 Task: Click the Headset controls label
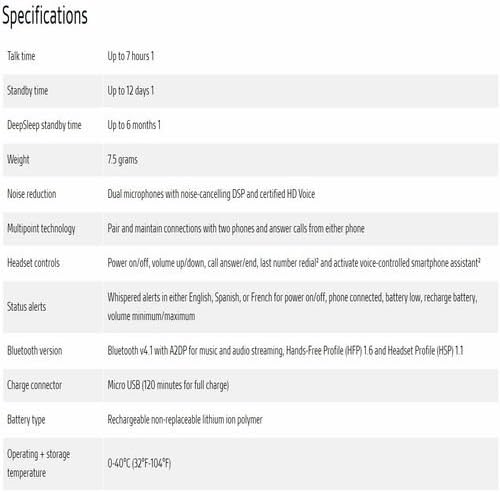pos(33,263)
